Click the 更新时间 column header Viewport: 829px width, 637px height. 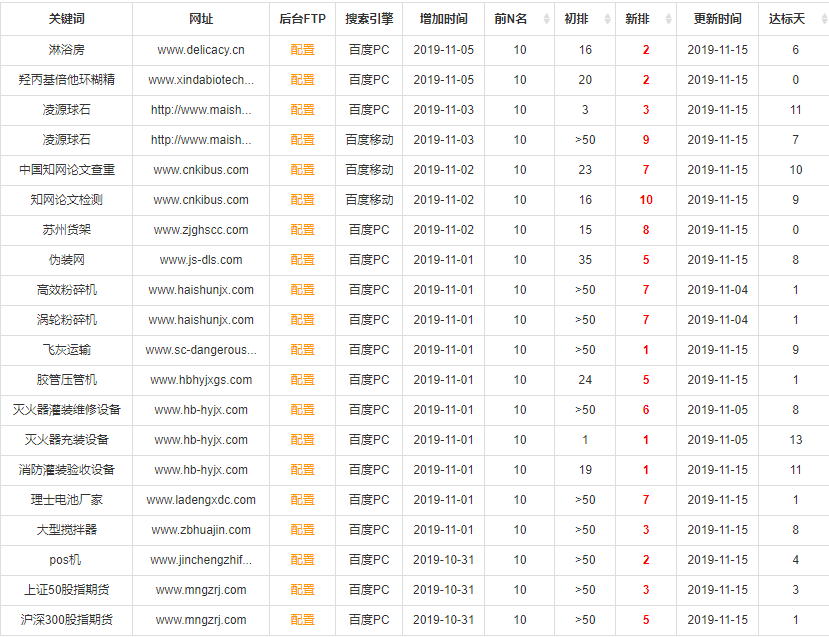point(717,19)
